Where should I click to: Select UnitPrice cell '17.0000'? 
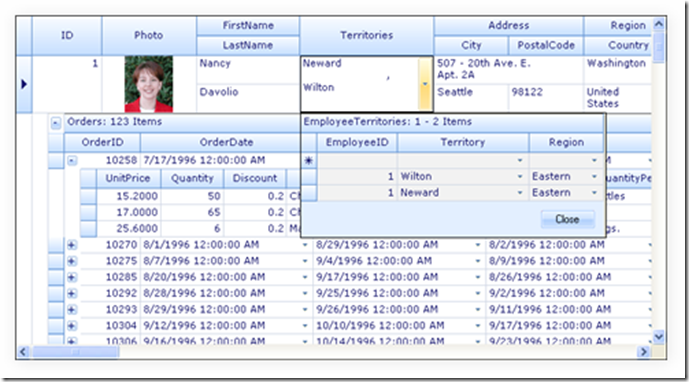tap(128, 212)
